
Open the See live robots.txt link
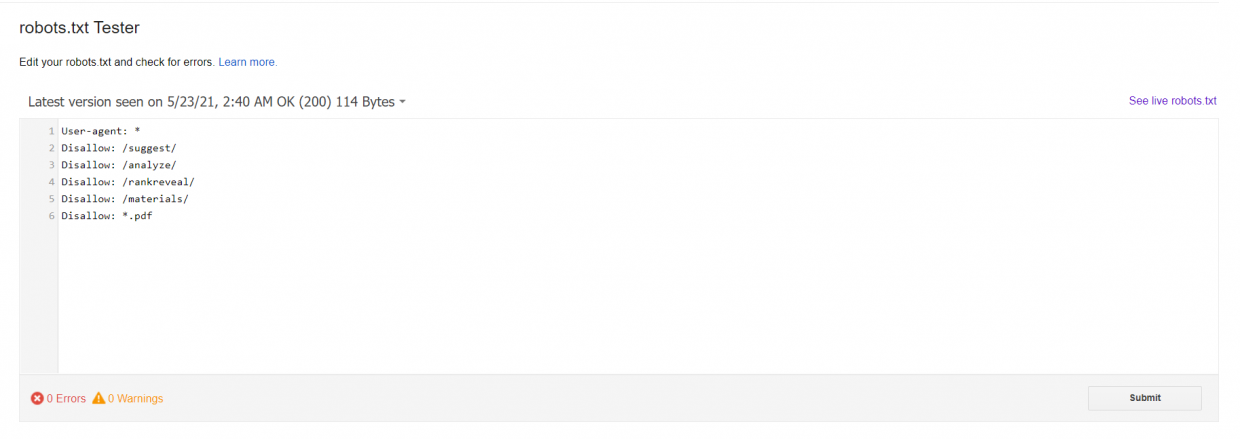pos(1172,101)
